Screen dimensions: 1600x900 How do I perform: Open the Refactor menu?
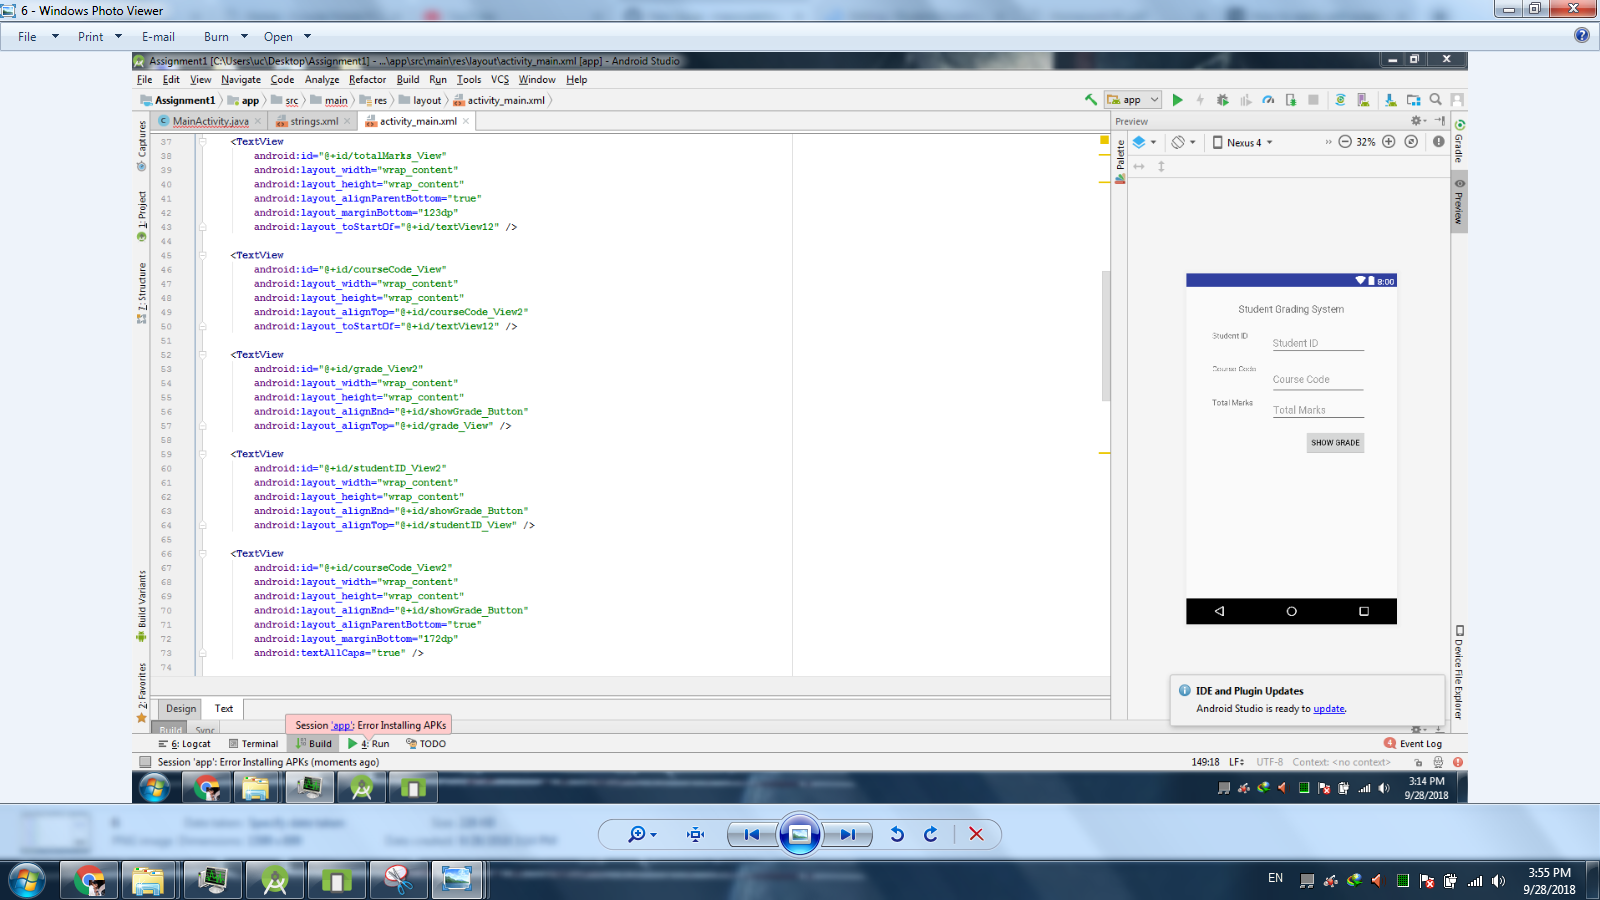[367, 80]
